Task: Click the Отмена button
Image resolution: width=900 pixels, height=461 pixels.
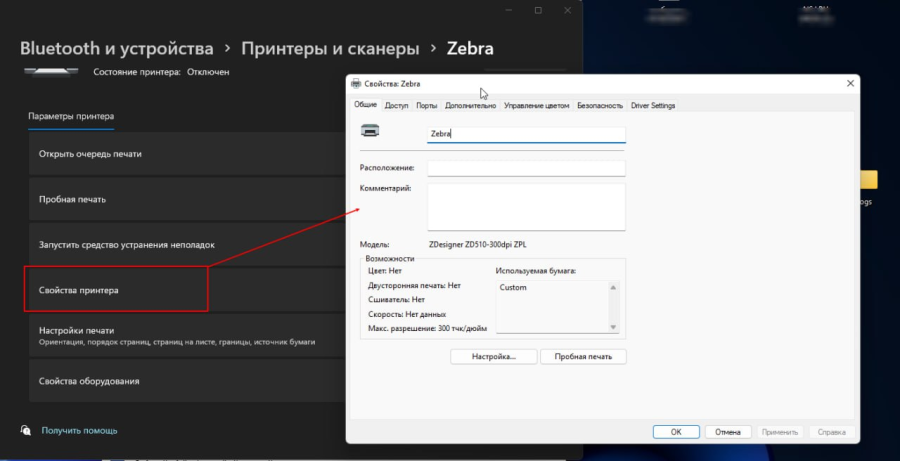Action: pyautogui.click(x=728, y=432)
